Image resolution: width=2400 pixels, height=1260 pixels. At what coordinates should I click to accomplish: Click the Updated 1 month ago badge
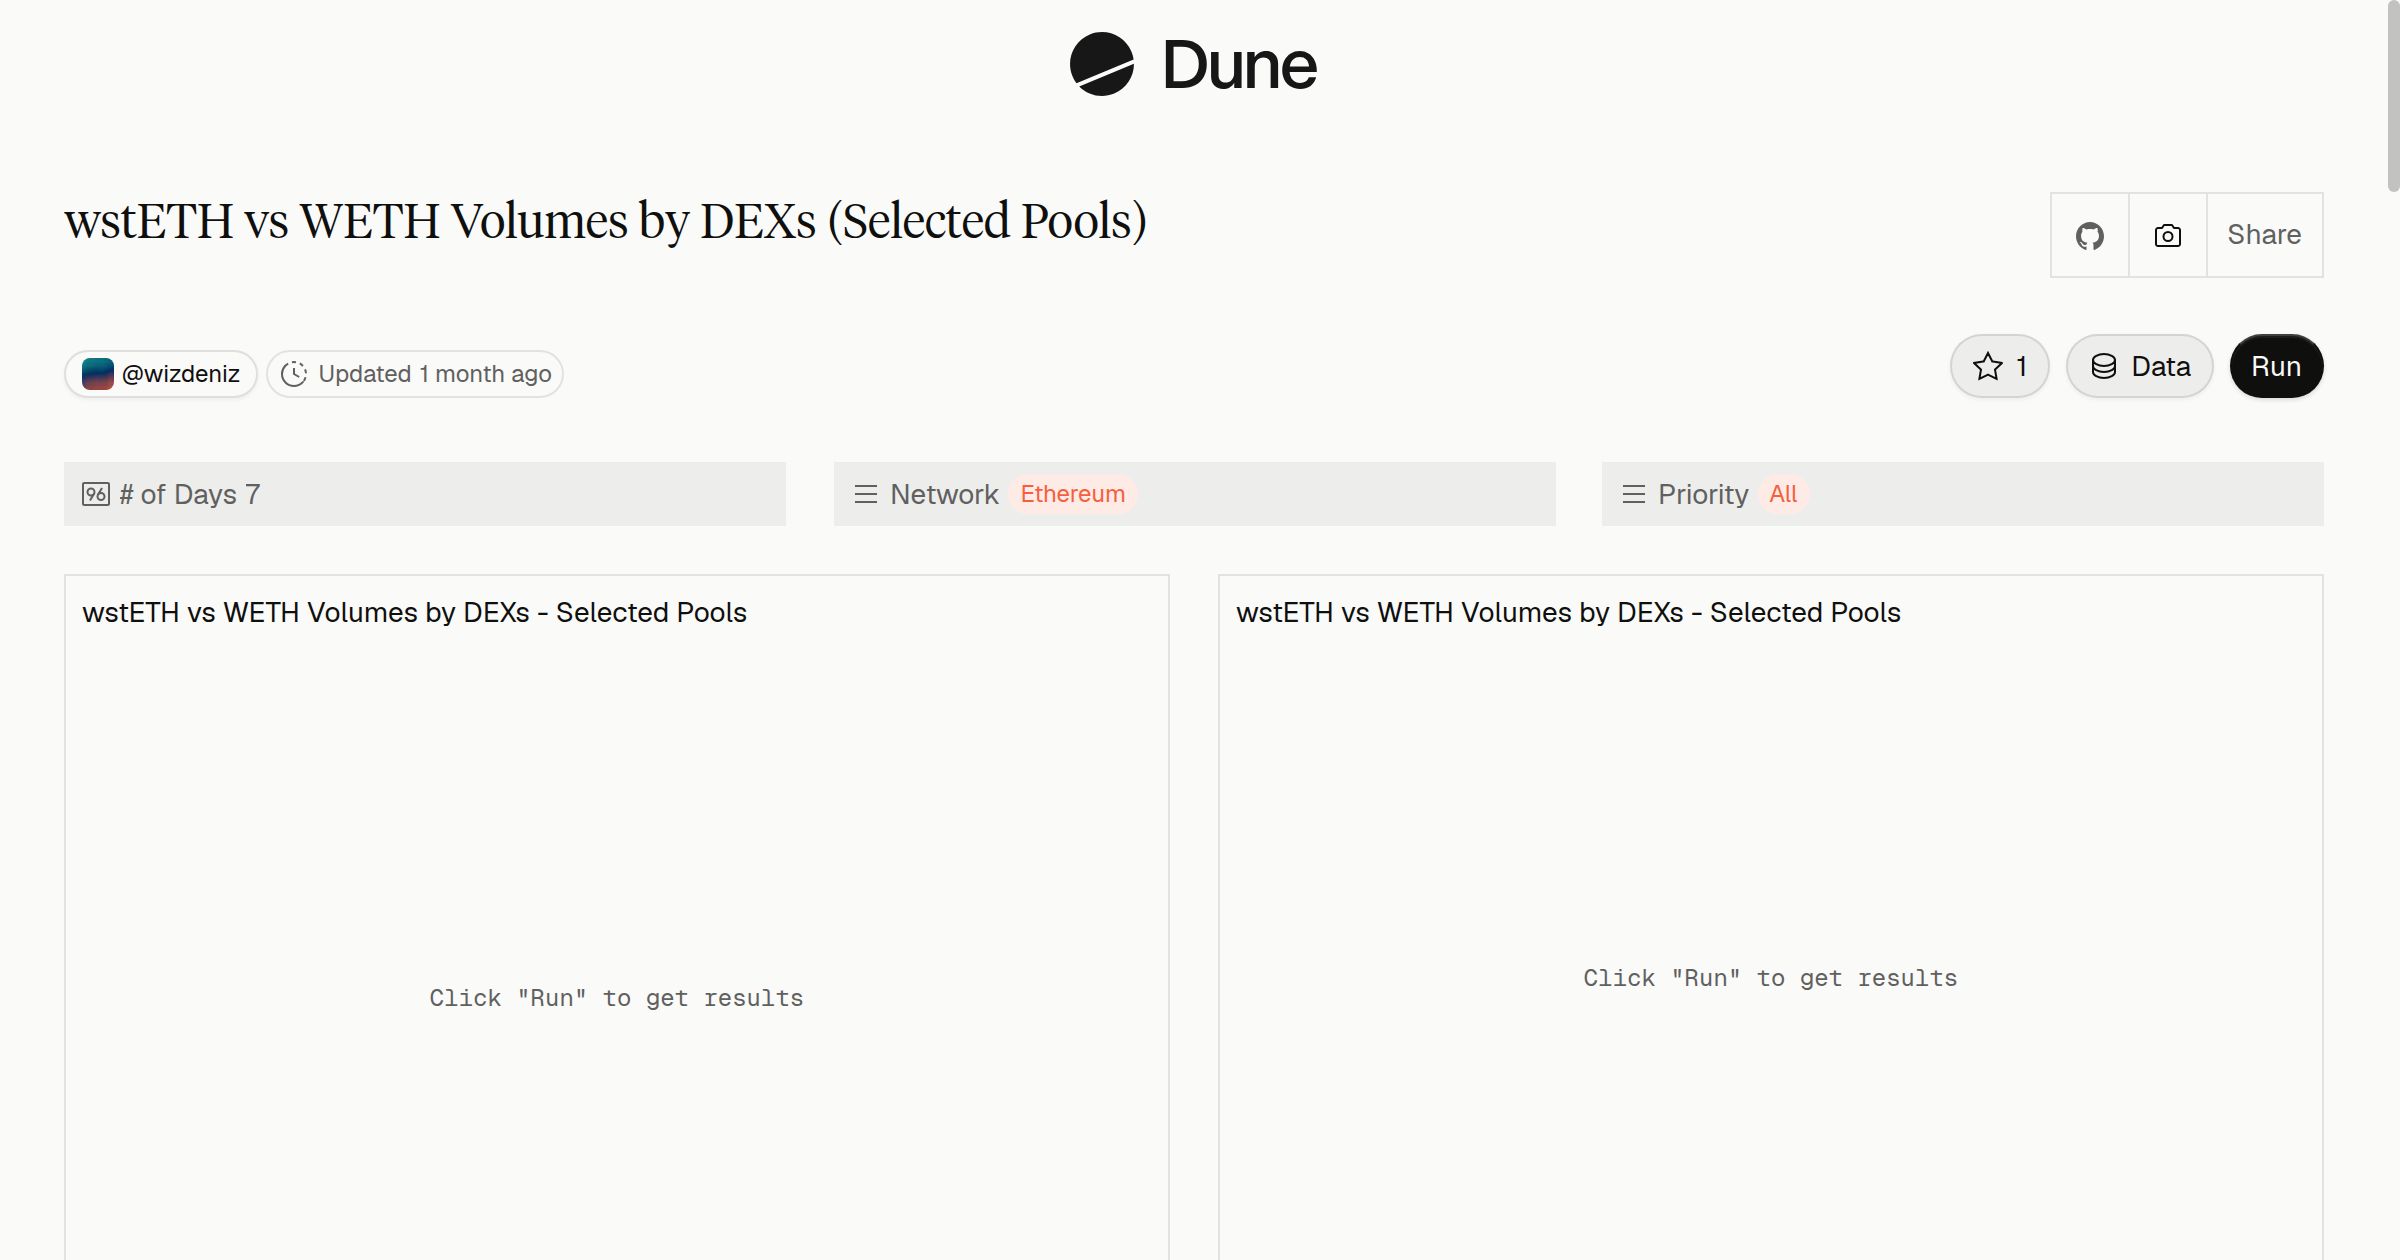[415, 374]
